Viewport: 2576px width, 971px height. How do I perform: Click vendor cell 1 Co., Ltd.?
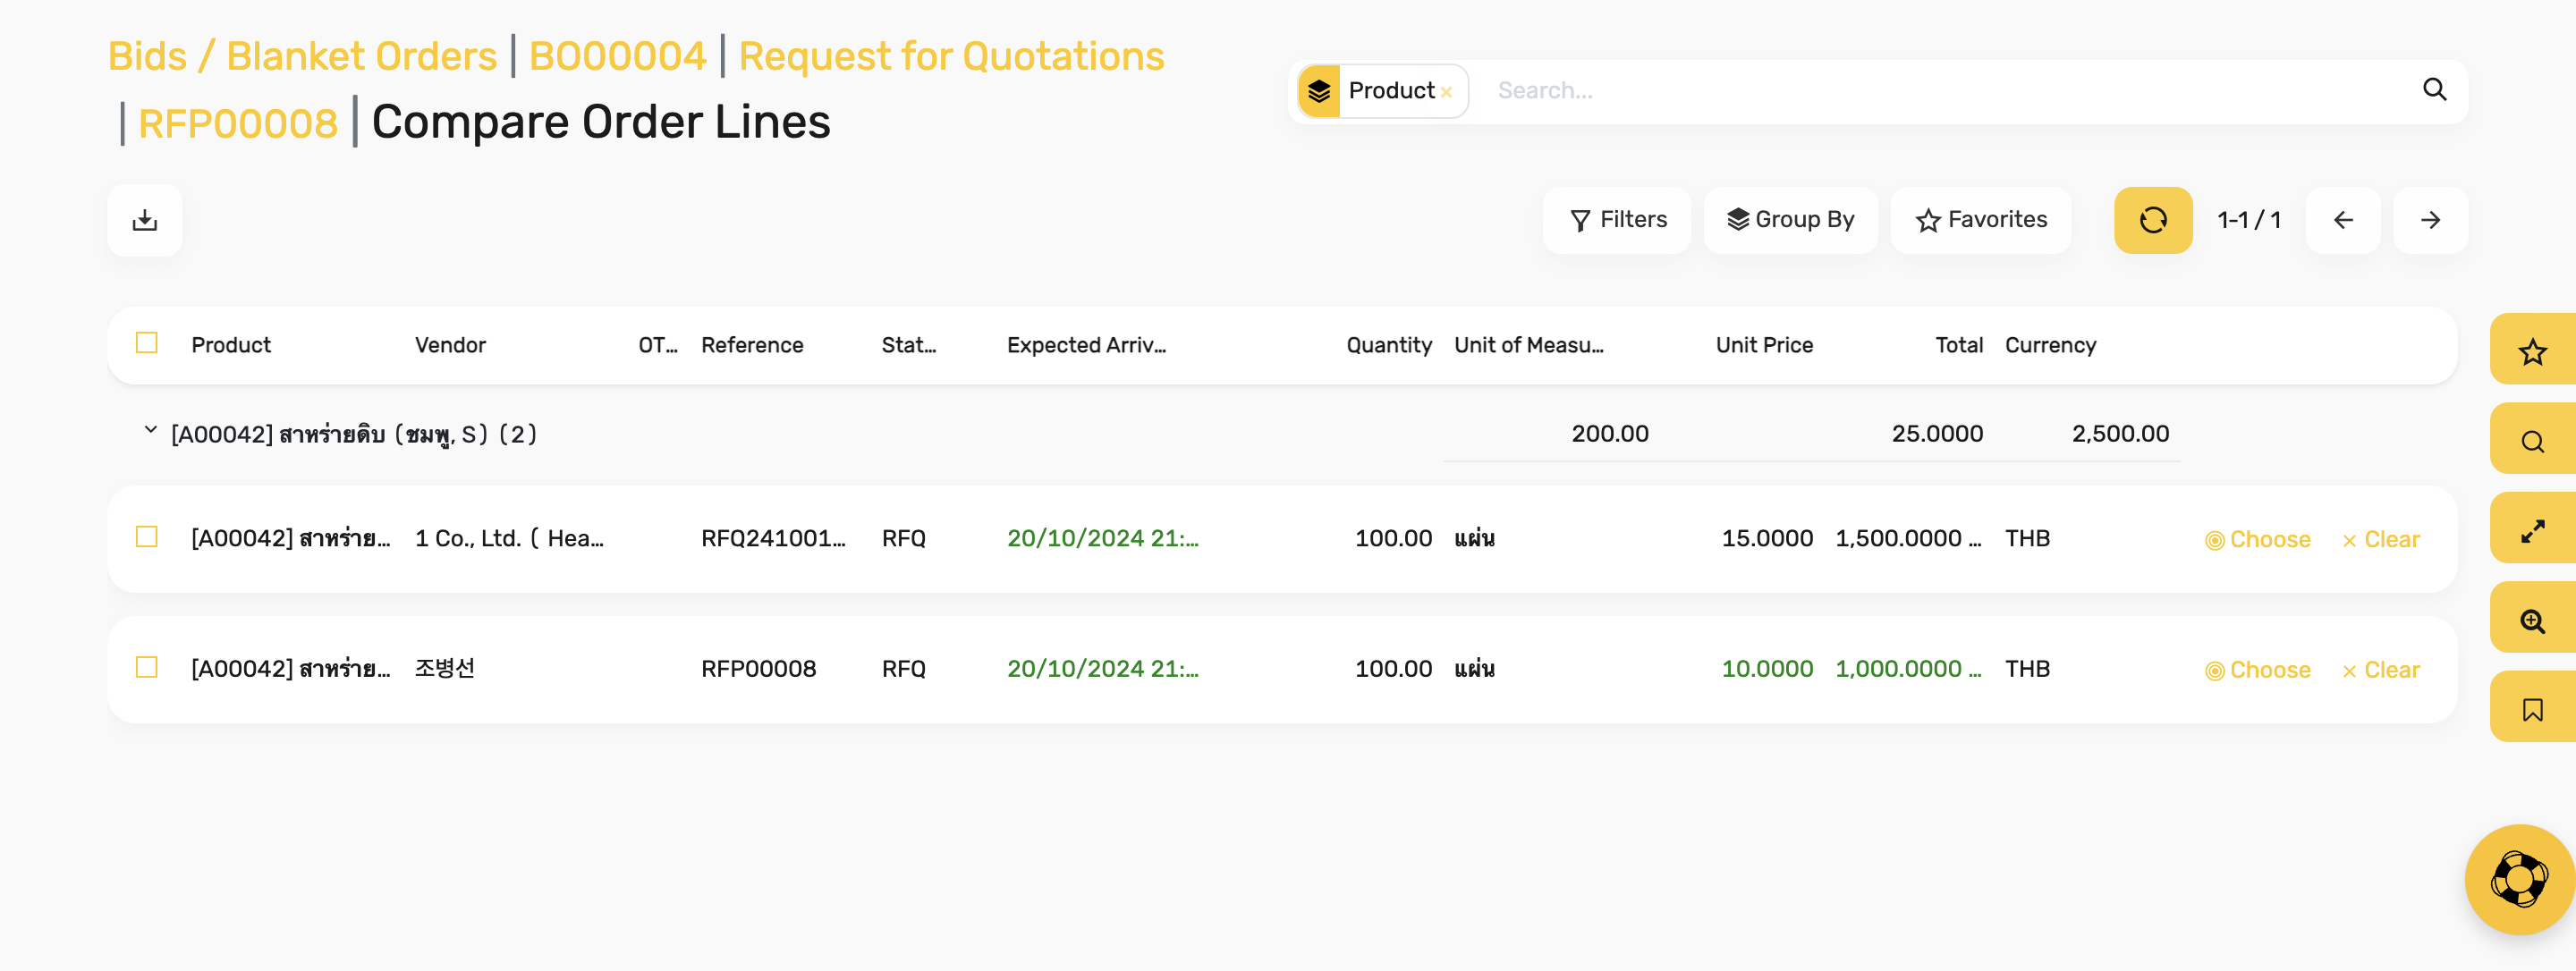(509, 538)
